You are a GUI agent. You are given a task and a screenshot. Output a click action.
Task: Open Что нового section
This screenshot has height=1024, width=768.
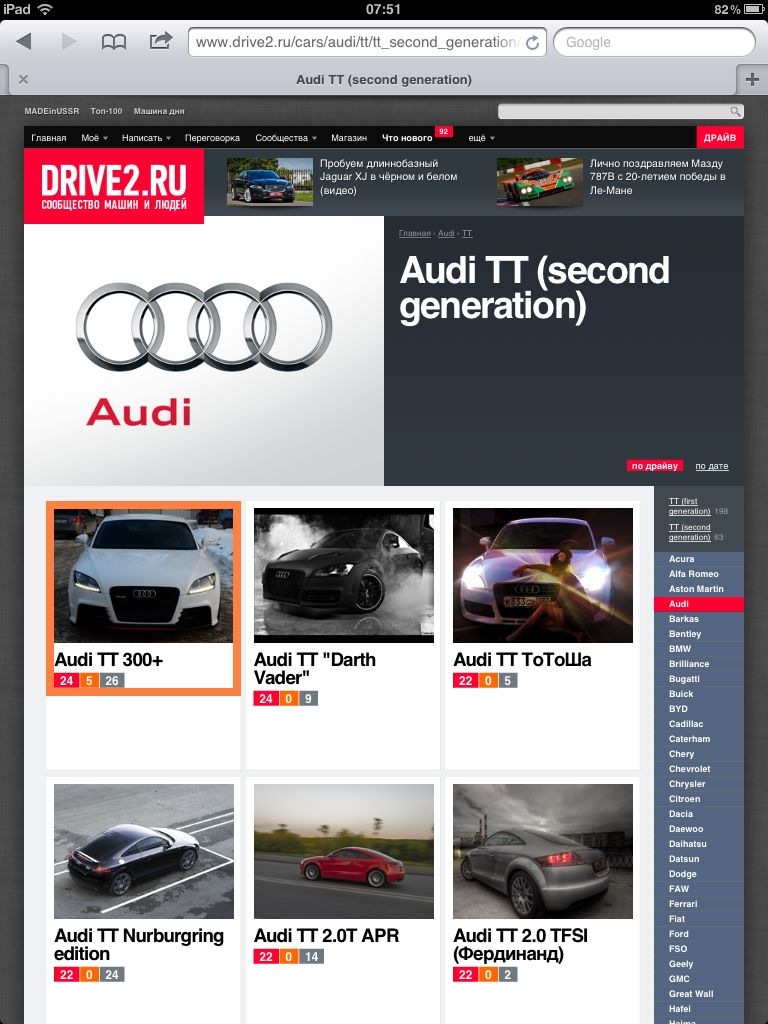[407, 138]
